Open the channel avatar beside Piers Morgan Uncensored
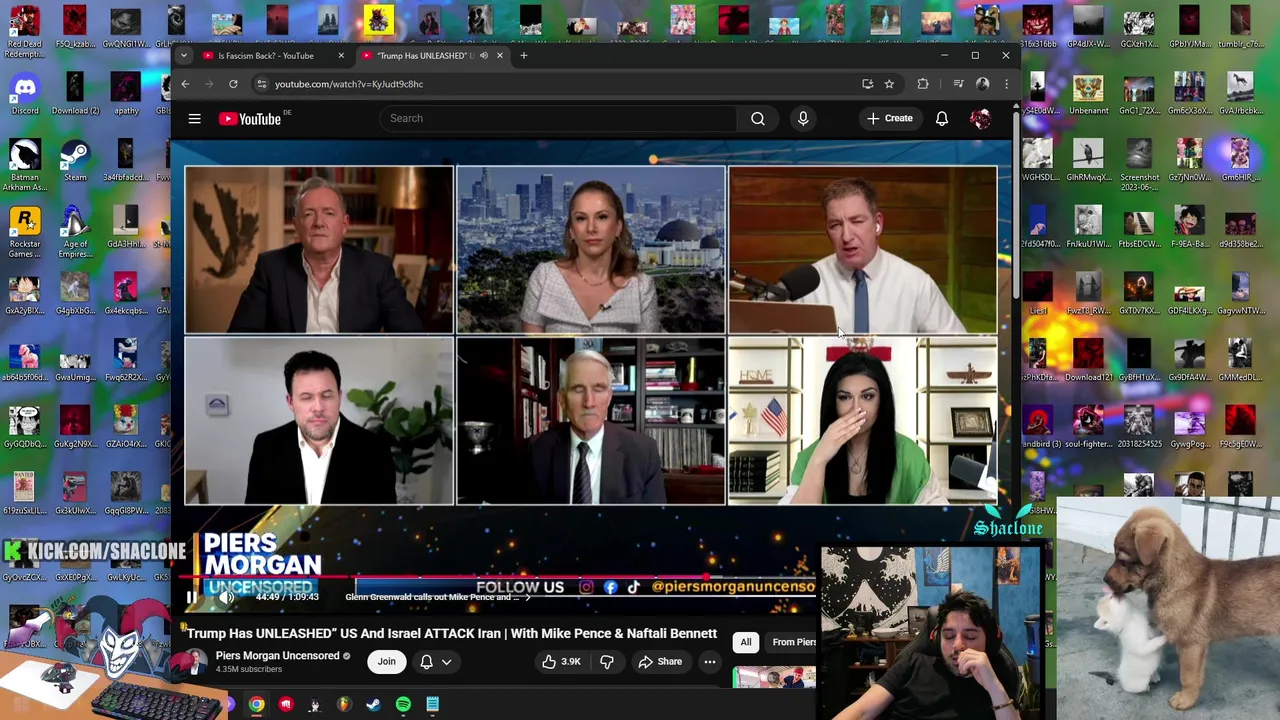 coord(196,661)
